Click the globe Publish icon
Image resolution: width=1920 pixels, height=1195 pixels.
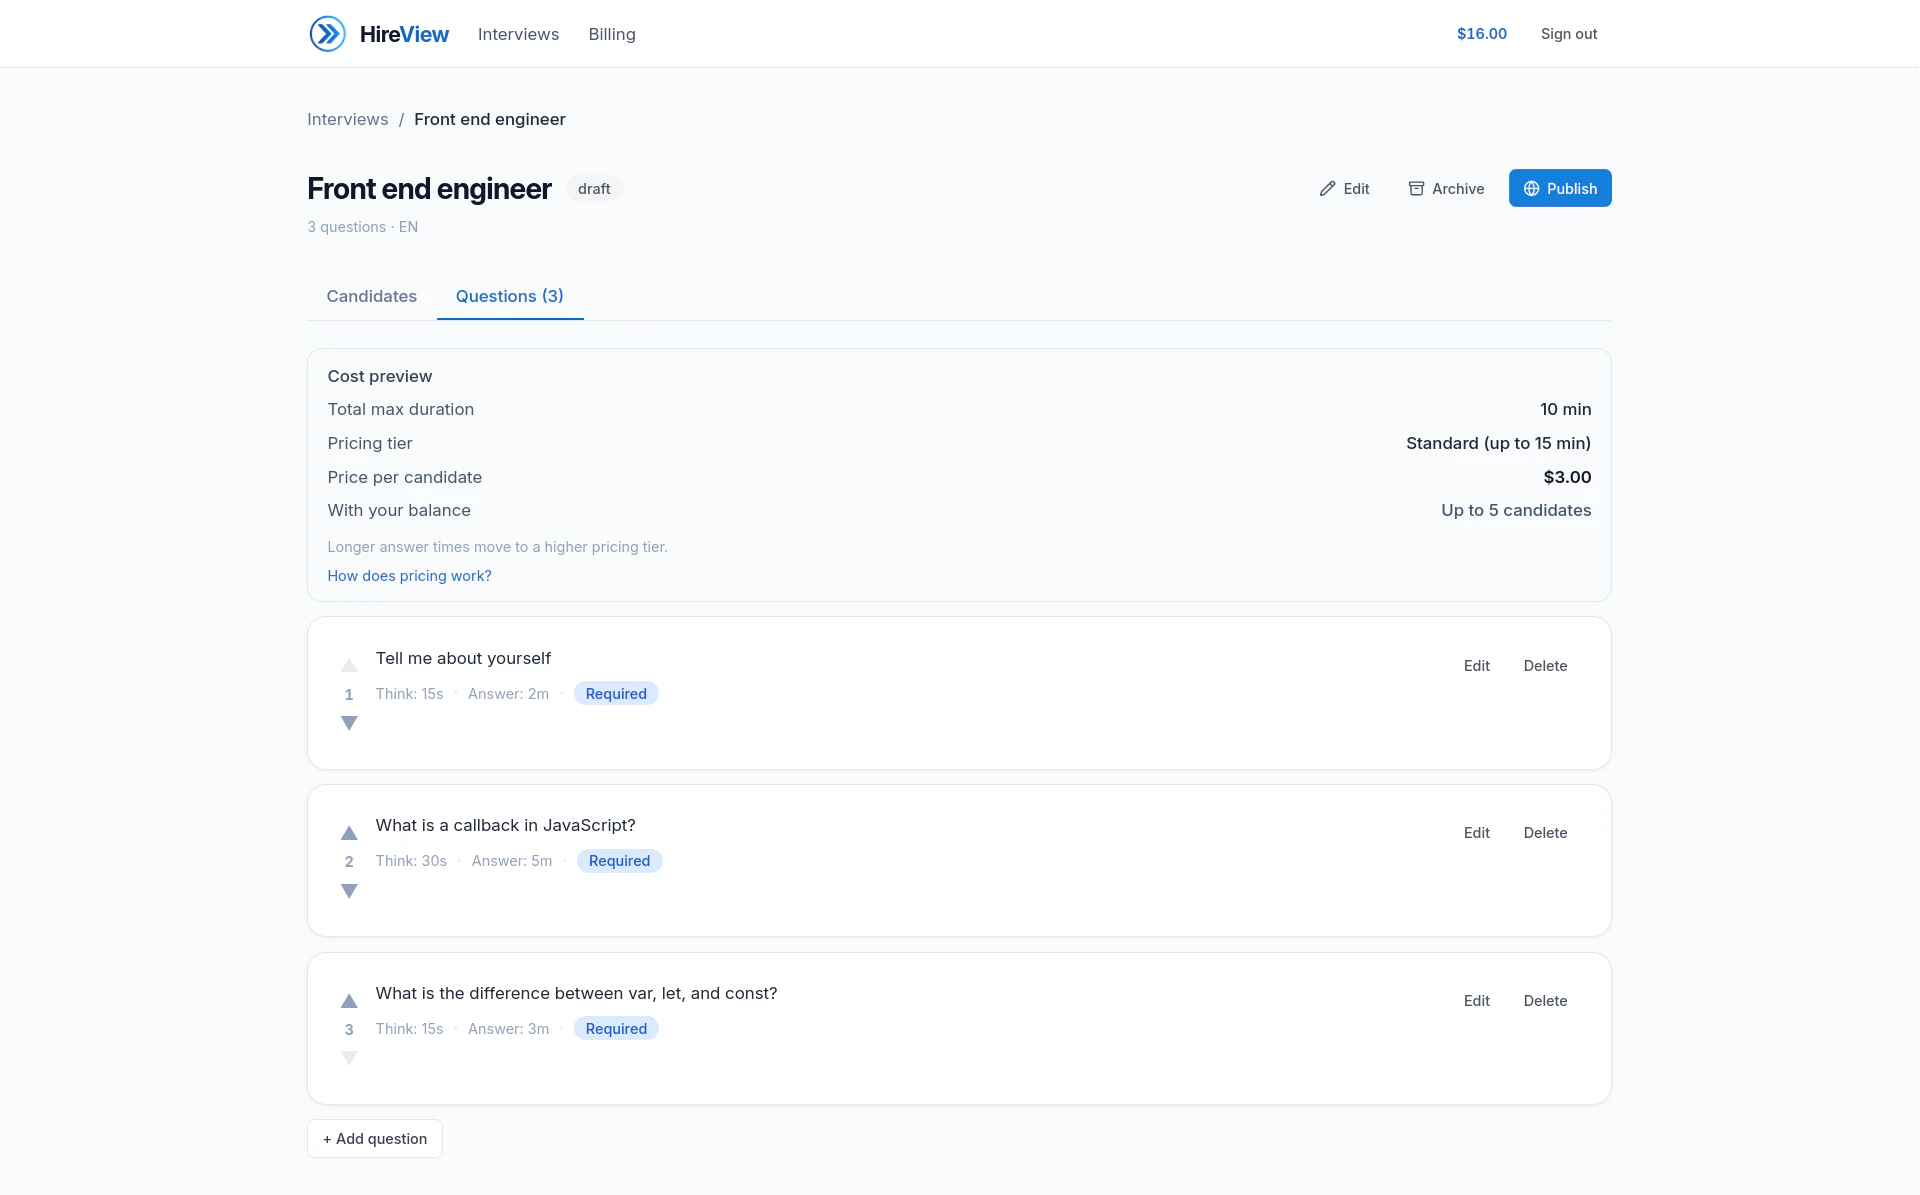(1531, 189)
